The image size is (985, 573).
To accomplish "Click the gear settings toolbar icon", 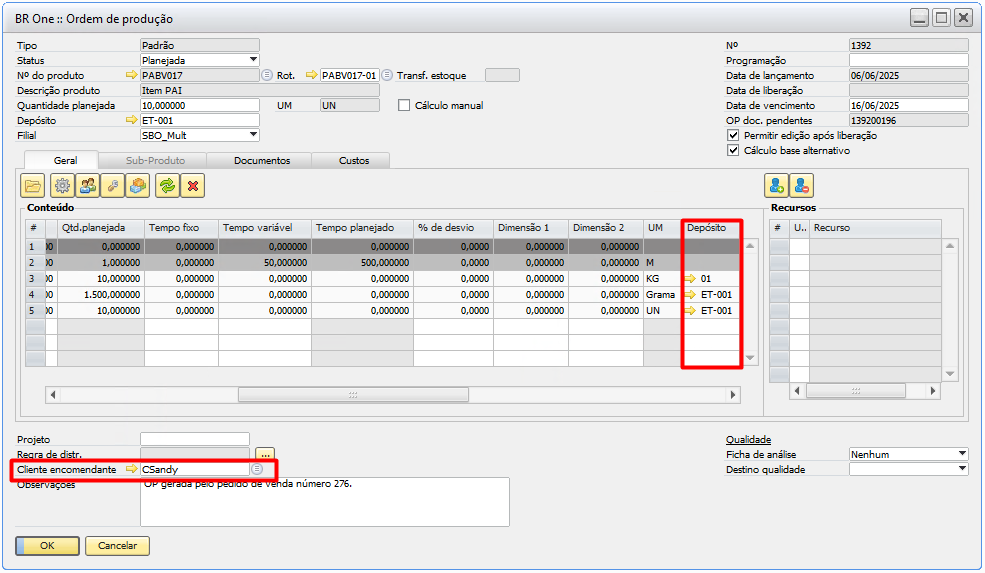I will coord(62,186).
